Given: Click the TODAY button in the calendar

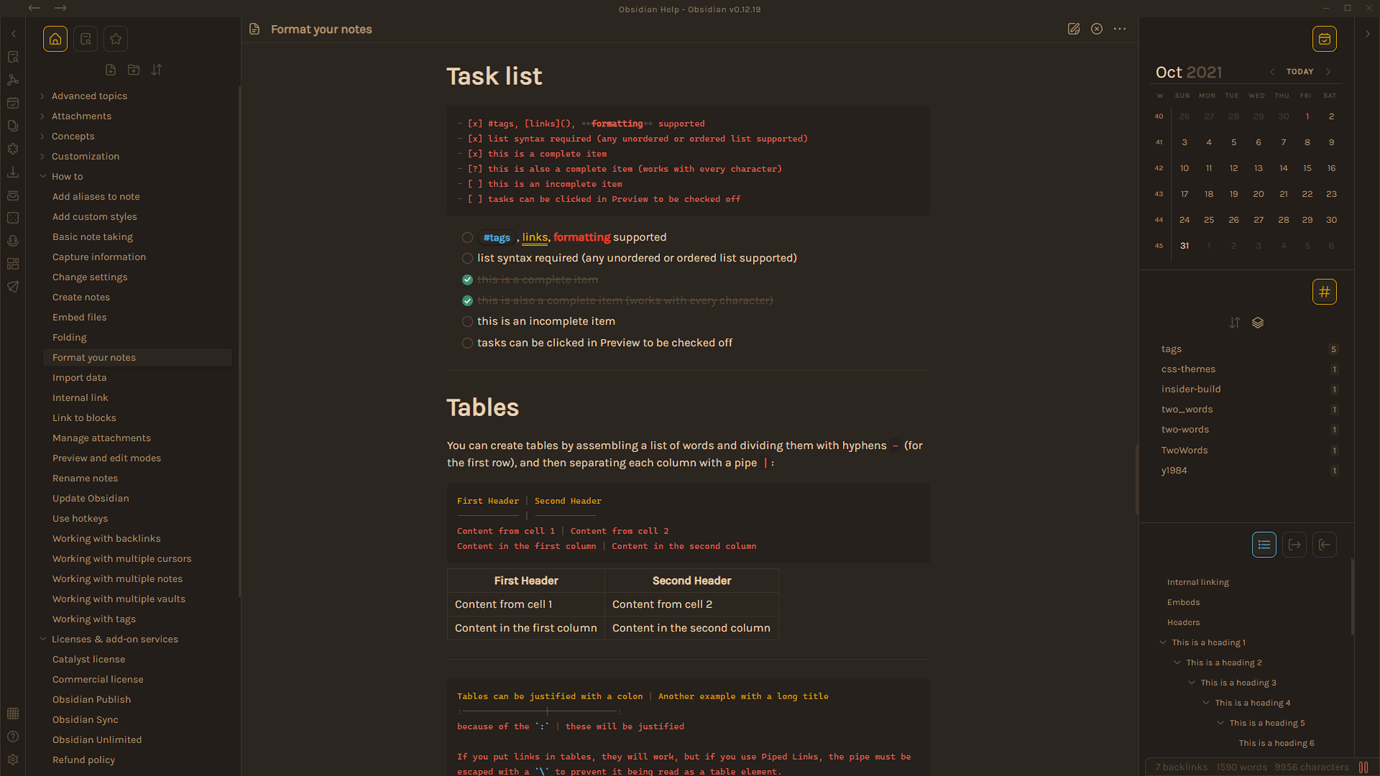Looking at the screenshot, I should click(1300, 72).
